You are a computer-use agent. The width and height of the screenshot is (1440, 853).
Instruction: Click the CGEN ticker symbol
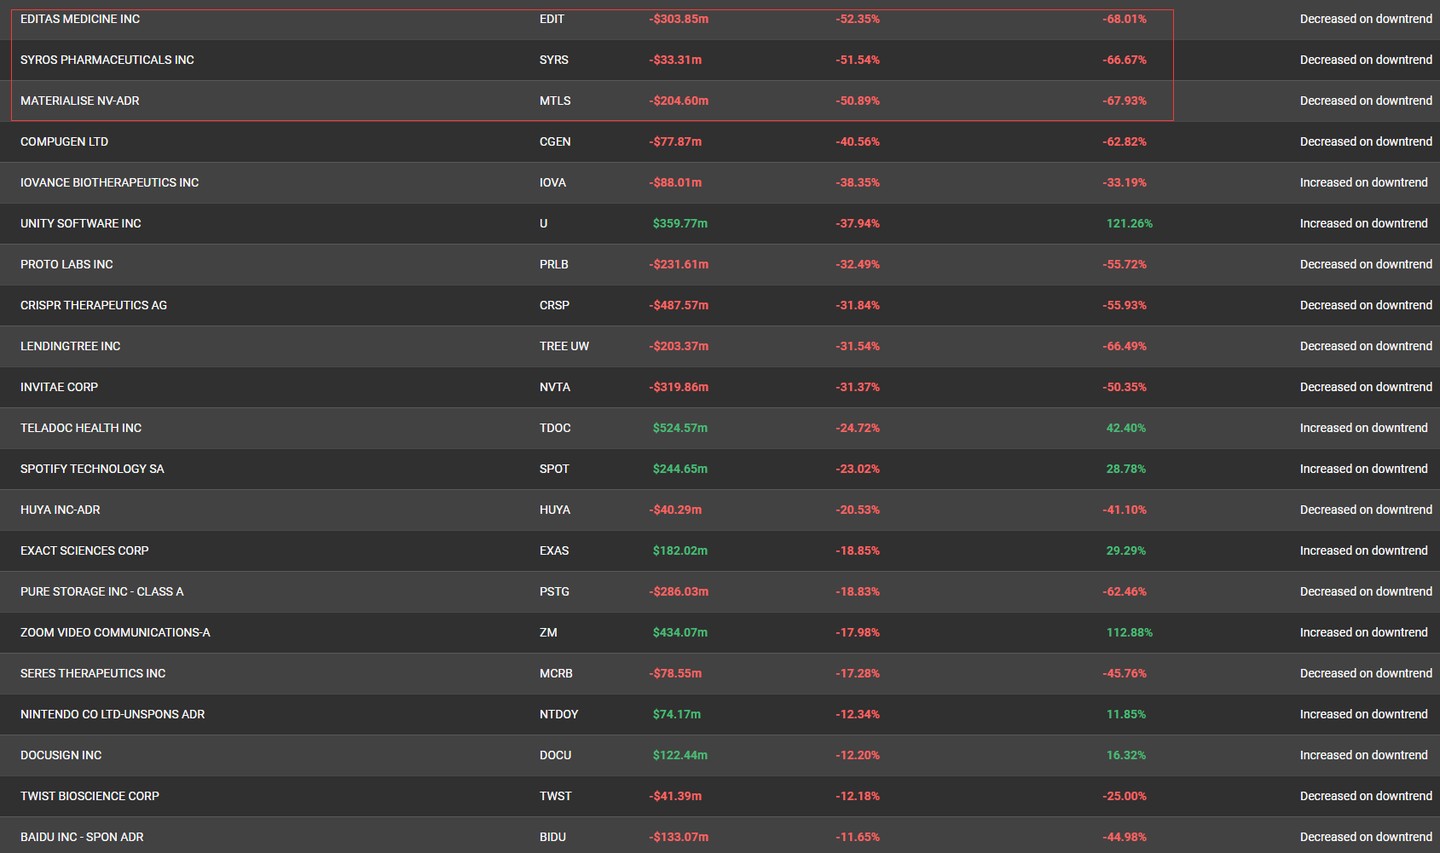click(555, 142)
